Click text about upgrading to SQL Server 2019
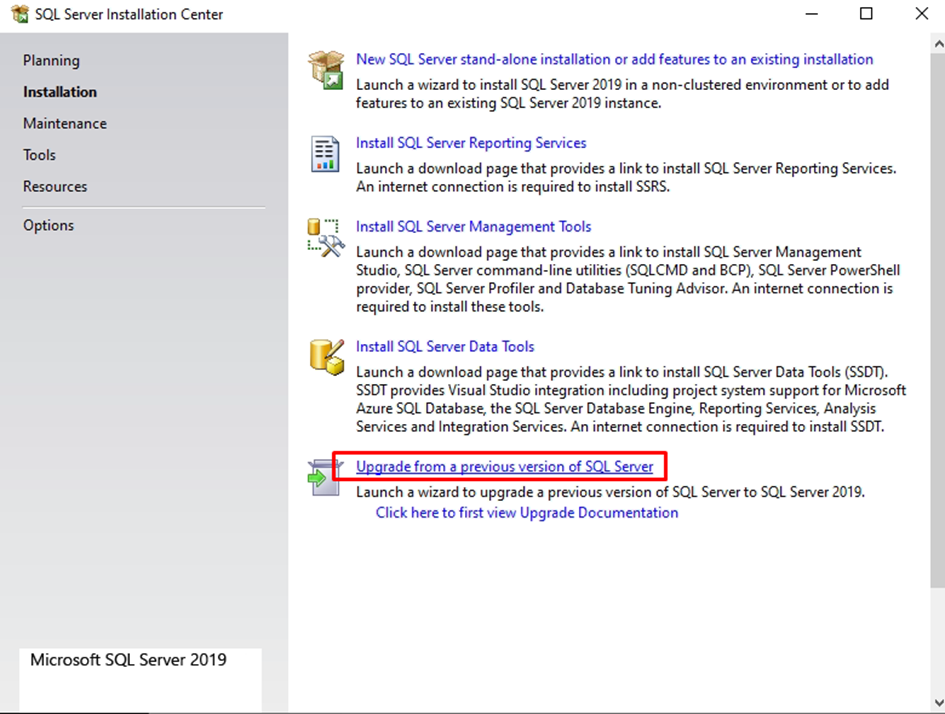Viewport: 945px width, 714px height. [x=610, y=492]
